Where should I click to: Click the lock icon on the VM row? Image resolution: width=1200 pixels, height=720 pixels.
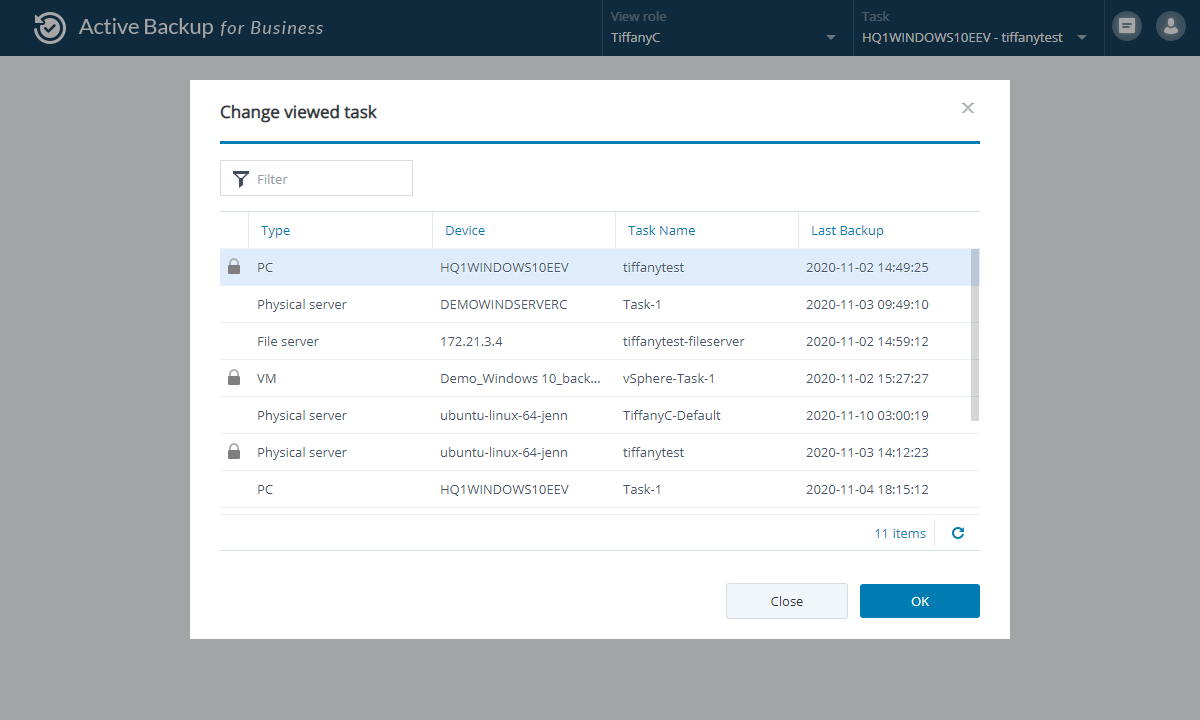click(x=234, y=378)
